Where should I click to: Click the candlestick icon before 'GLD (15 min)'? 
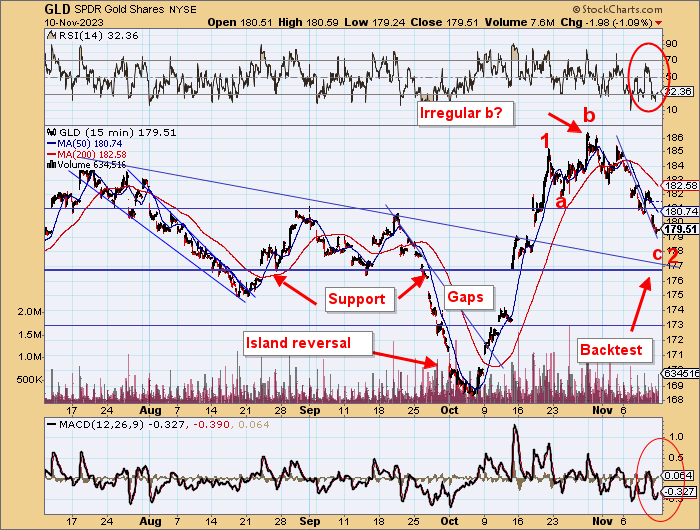pos(51,132)
